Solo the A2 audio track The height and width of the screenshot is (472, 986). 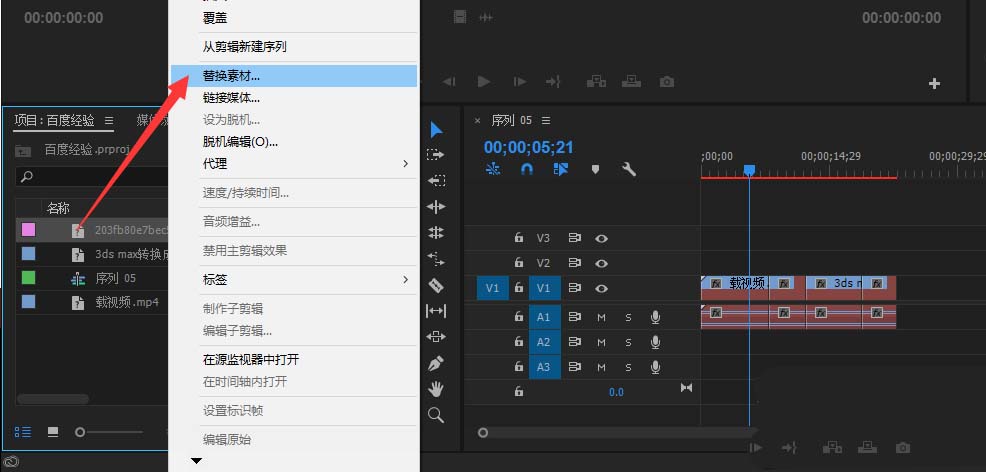coord(628,343)
